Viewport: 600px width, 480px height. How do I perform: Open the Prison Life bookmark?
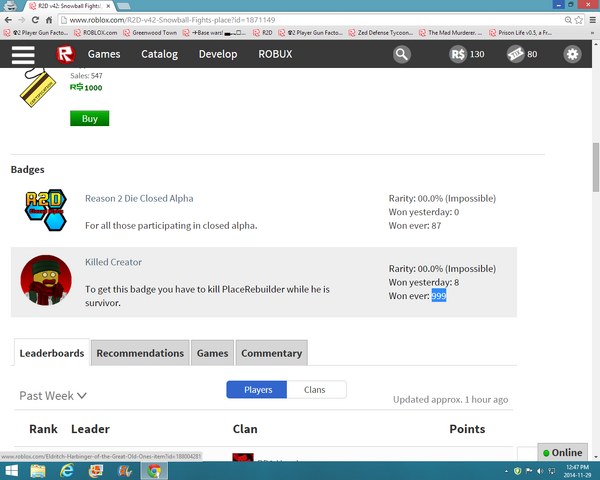click(x=520, y=33)
